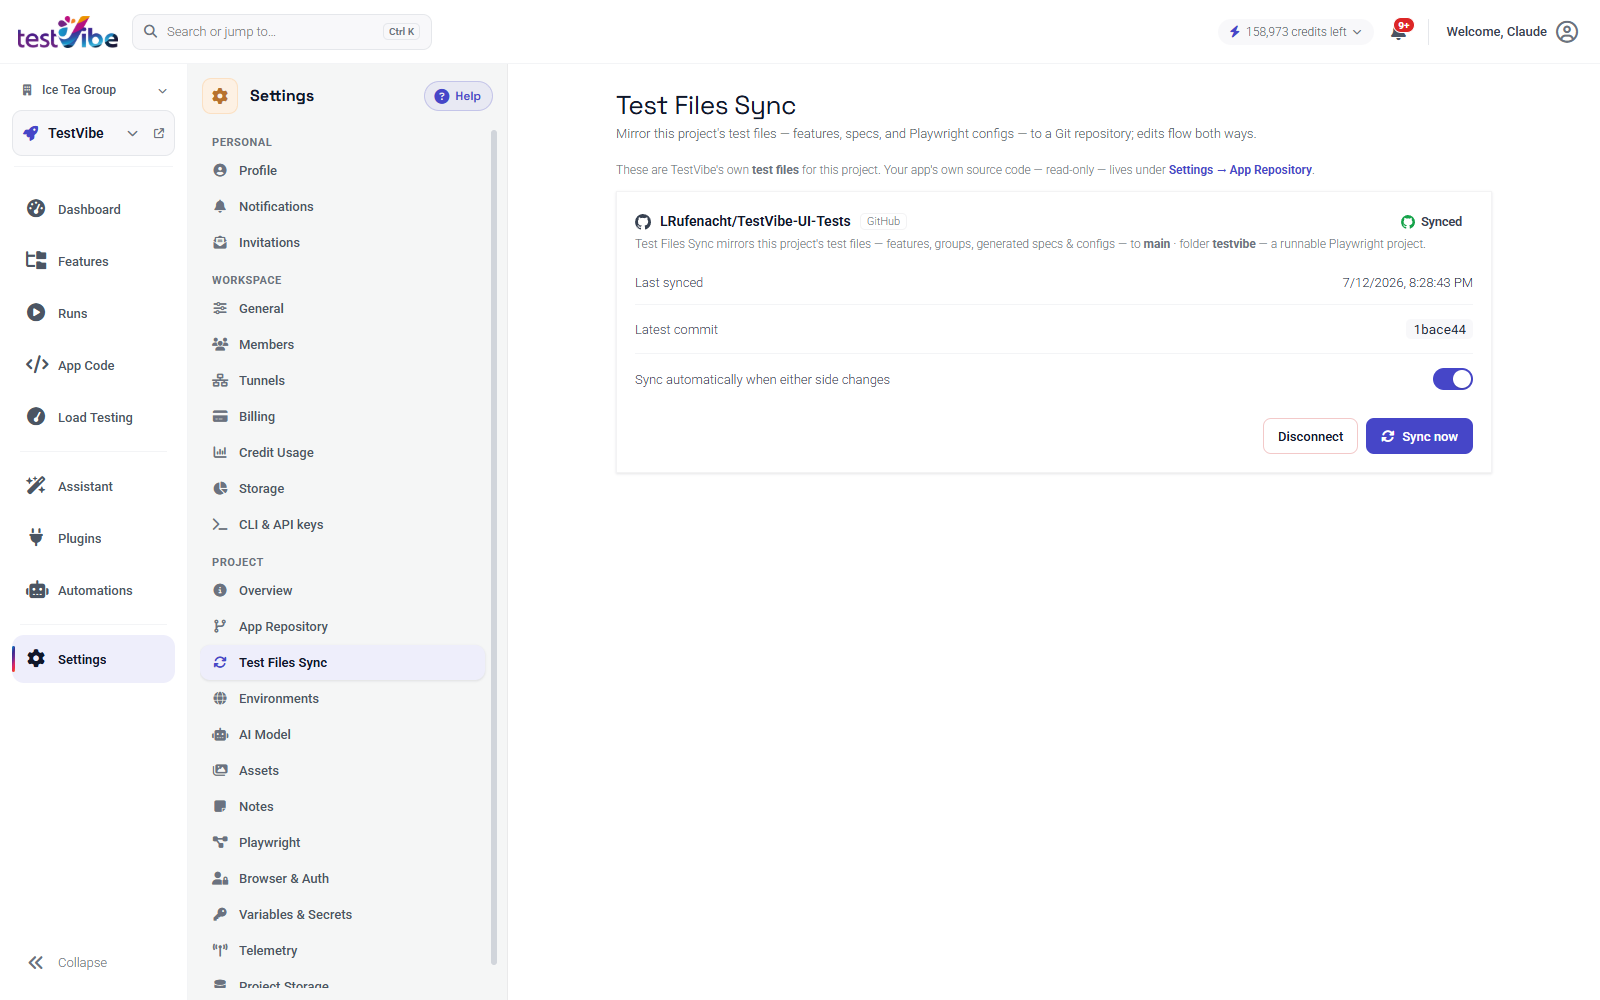
Task: Follow the Settings → App Repository link
Action: point(1240,170)
